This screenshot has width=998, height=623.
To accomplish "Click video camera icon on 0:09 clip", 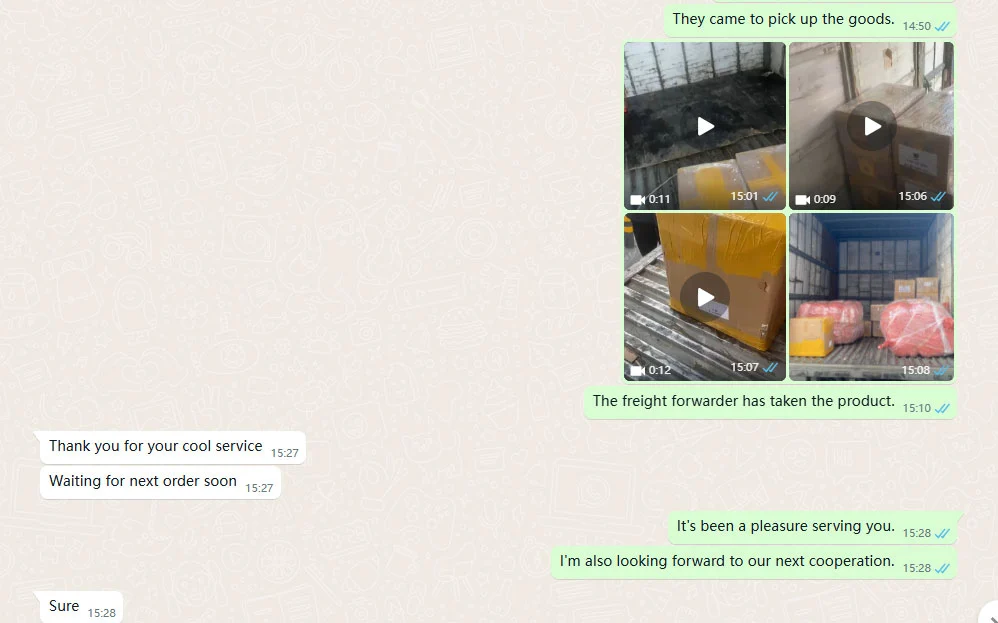I will [x=803, y=199].
